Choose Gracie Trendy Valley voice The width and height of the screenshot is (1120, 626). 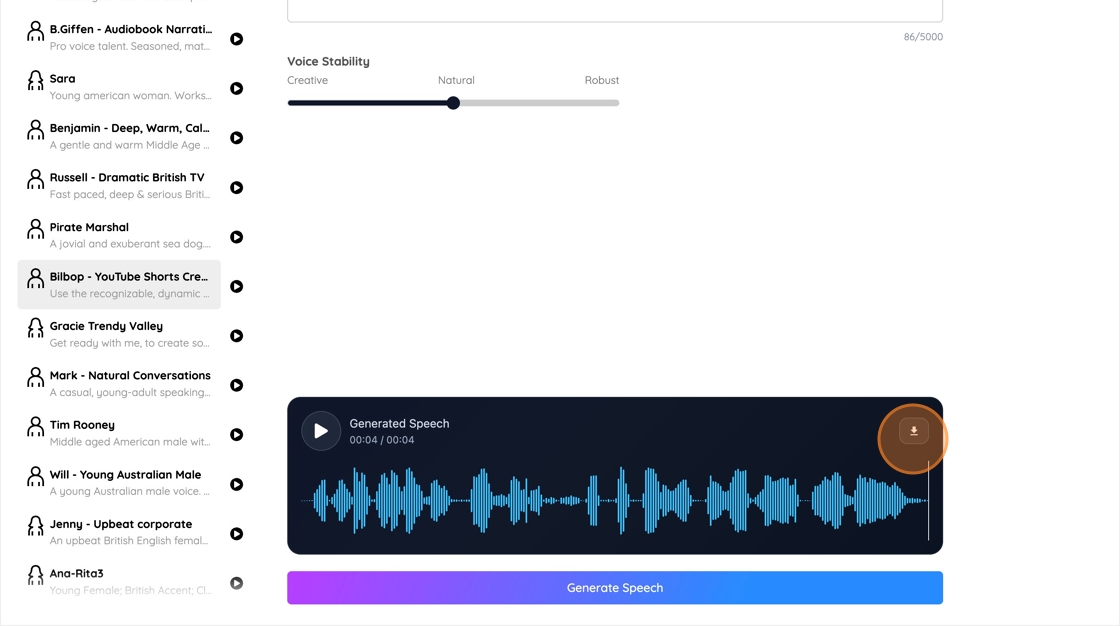click(x=106, y=326)
